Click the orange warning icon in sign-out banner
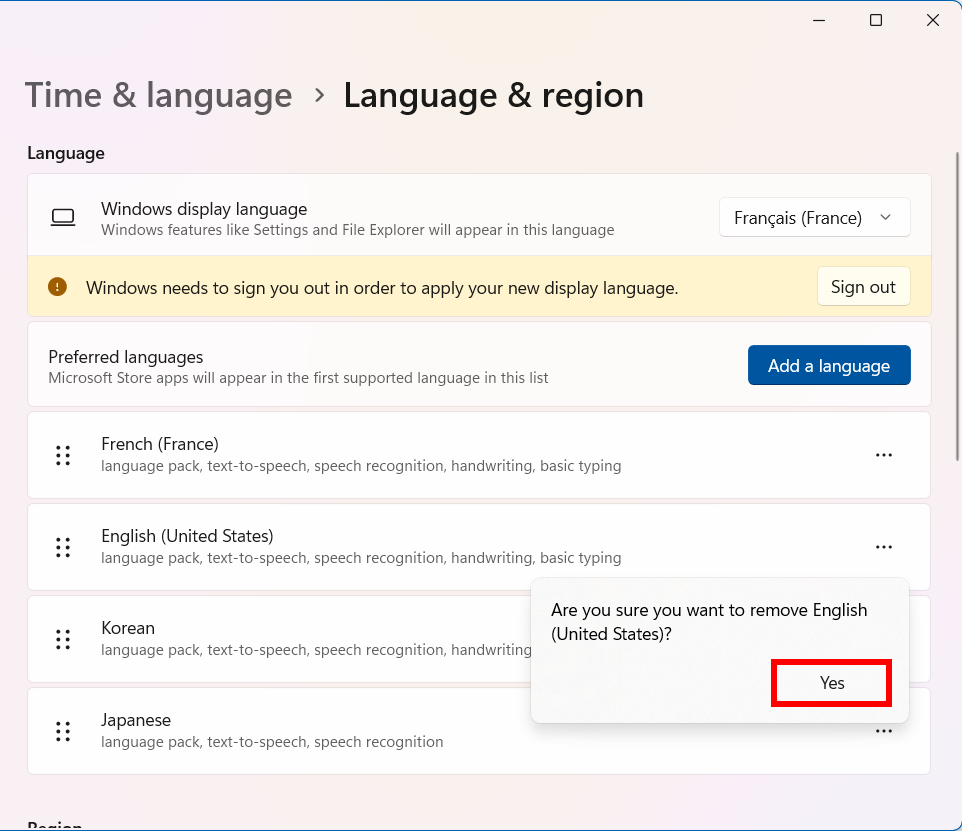The image size is (962, 831). click(x=58, y=287)
